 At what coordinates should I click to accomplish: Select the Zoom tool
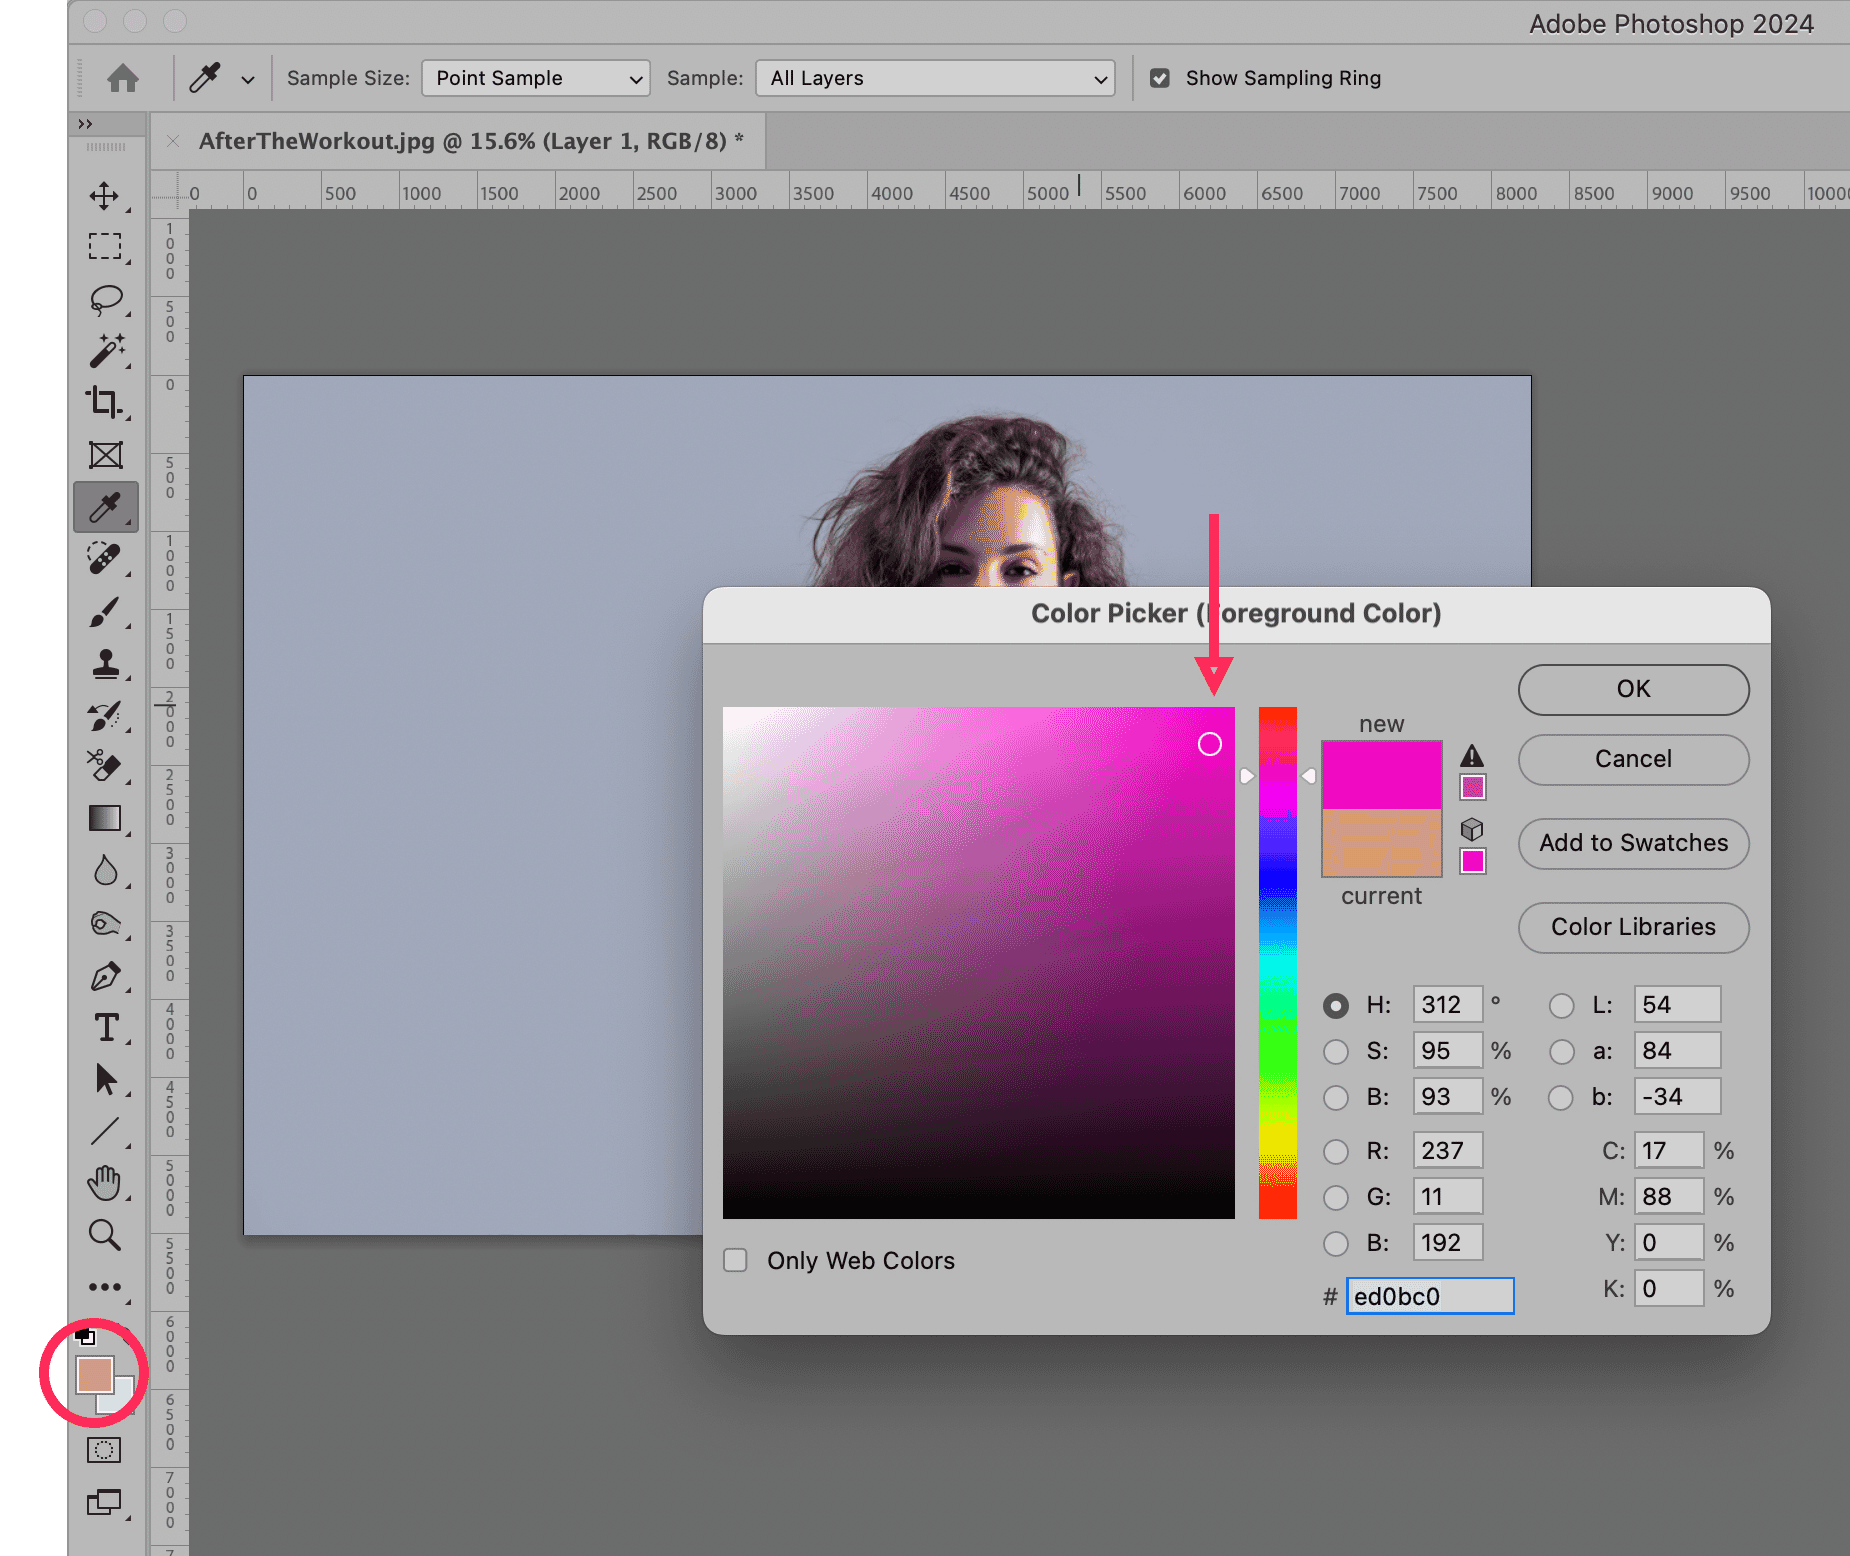coord(105,1236)
